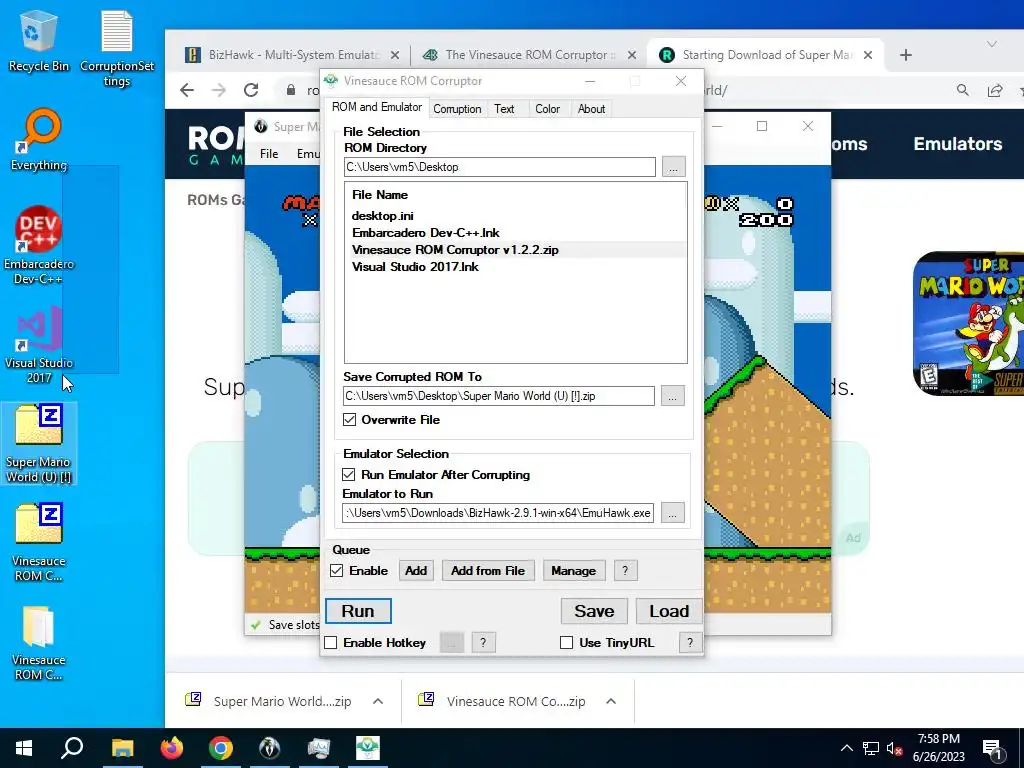Screen dimensions: 1024x768
Task: Click the muted volume tray icon
Action: 895,748
